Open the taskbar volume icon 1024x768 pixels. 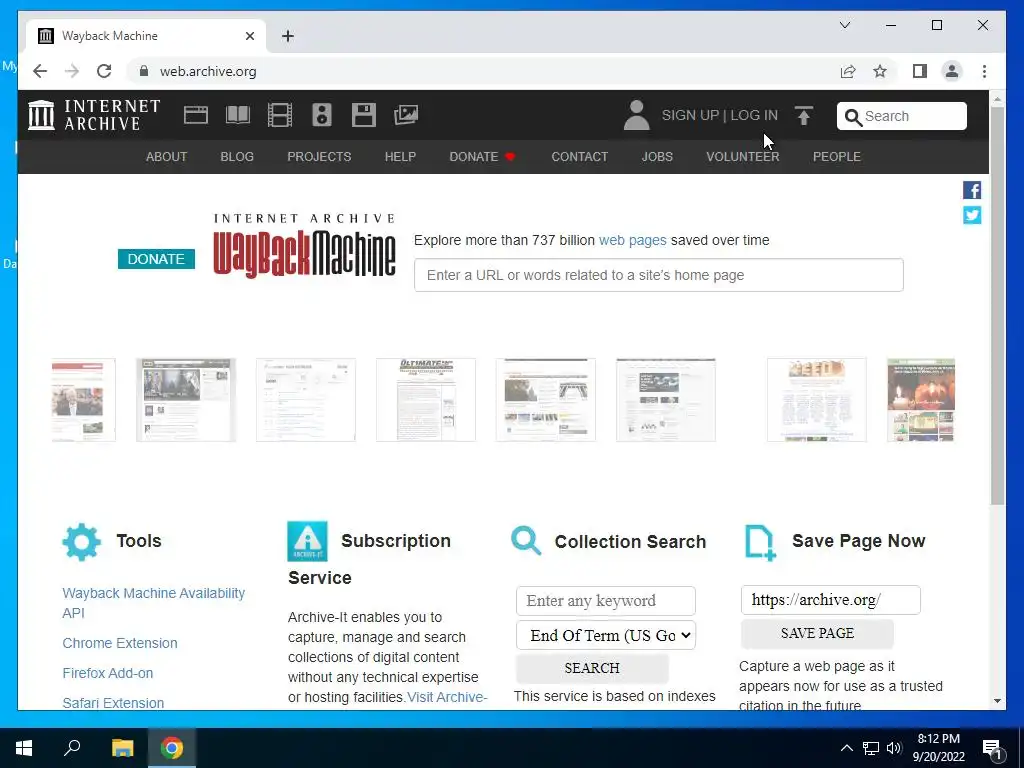[x=894, y=748]
